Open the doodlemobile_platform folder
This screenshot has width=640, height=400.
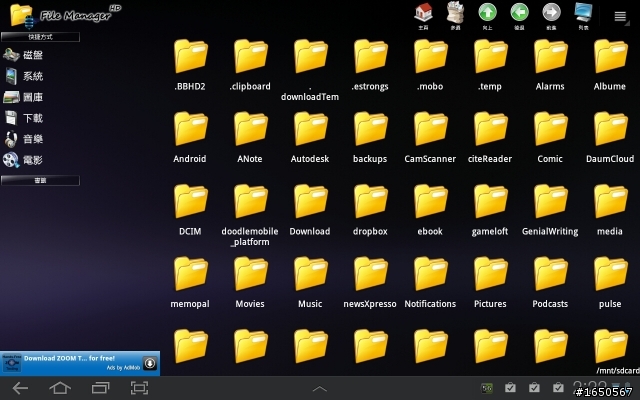click(x=250, y=215)
